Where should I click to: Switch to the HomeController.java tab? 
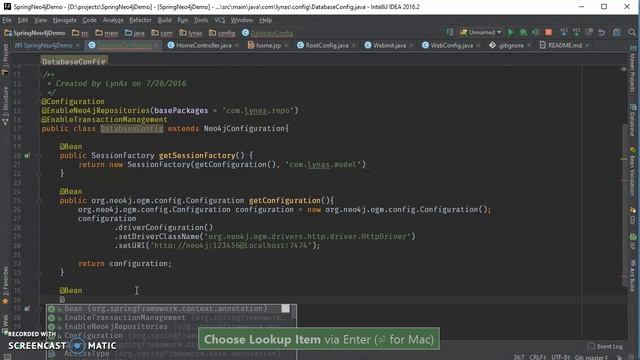204,45
